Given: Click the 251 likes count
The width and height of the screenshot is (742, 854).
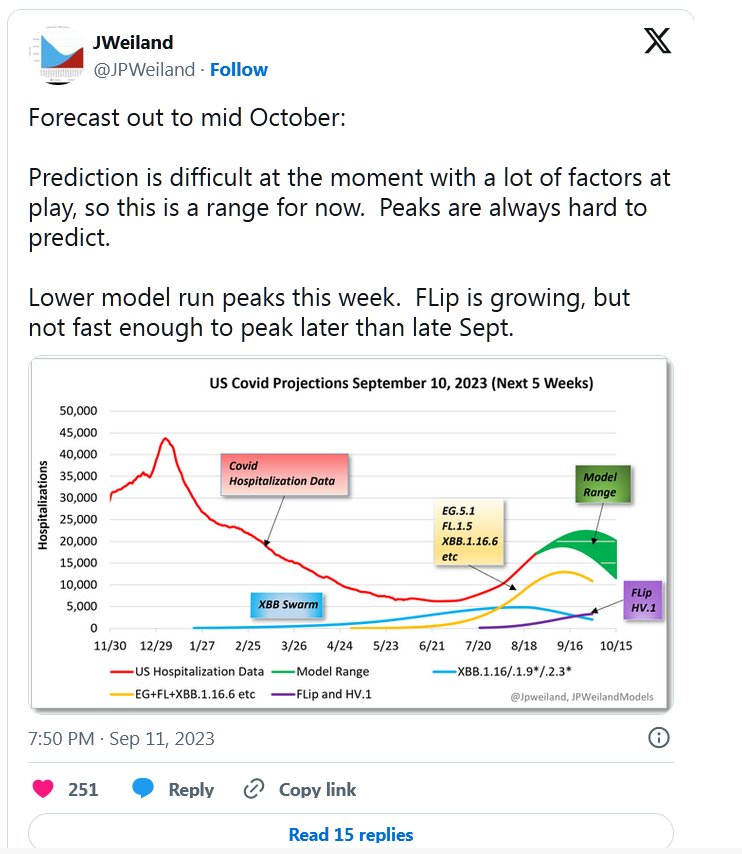Looking at the screenshot, I should (x=83, y=789).
